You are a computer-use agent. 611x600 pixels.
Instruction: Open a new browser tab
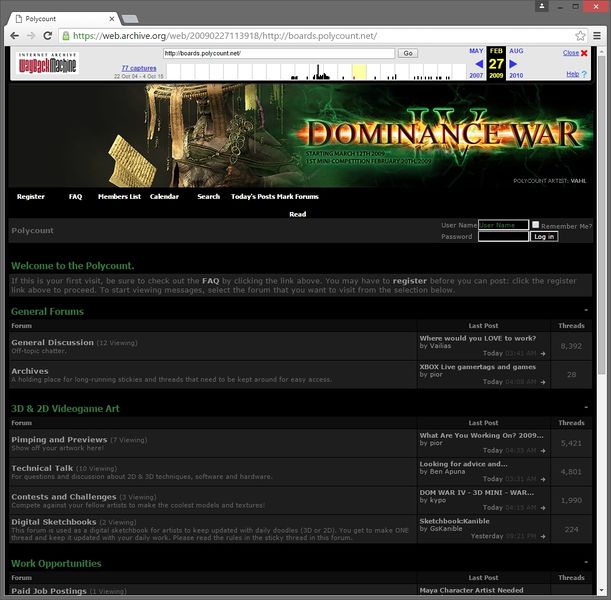130,19
